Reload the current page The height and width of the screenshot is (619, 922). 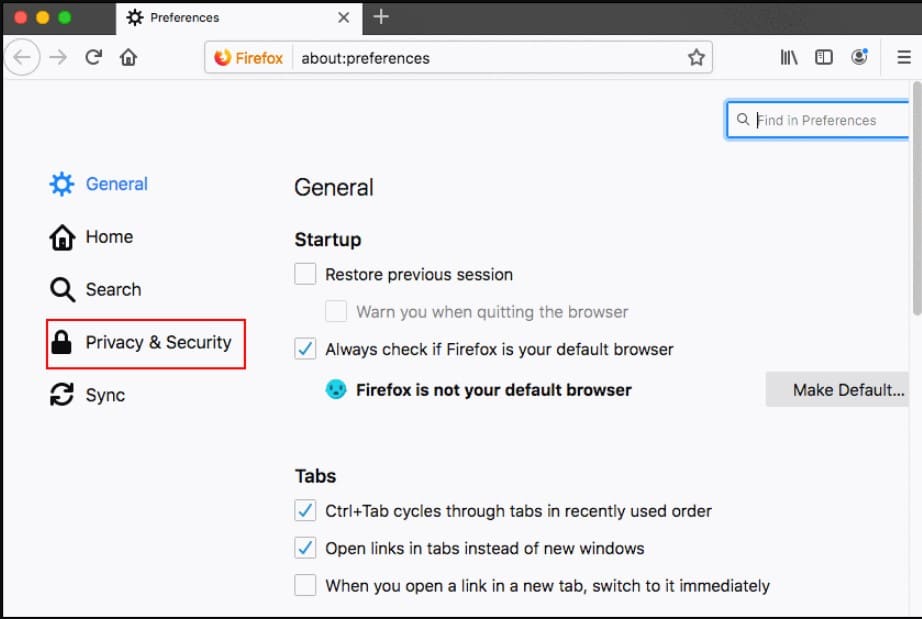click(x=93, y=57)
